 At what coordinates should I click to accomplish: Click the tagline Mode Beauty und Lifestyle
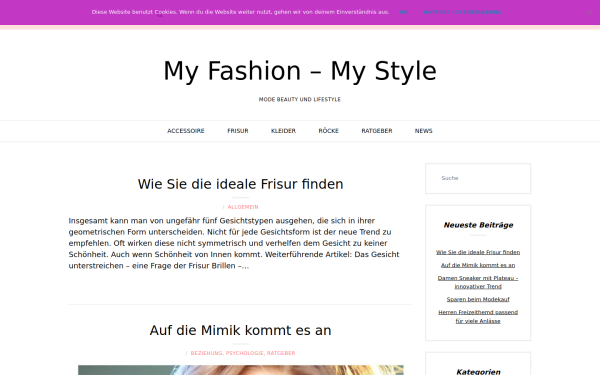click(x=300, y=99)
